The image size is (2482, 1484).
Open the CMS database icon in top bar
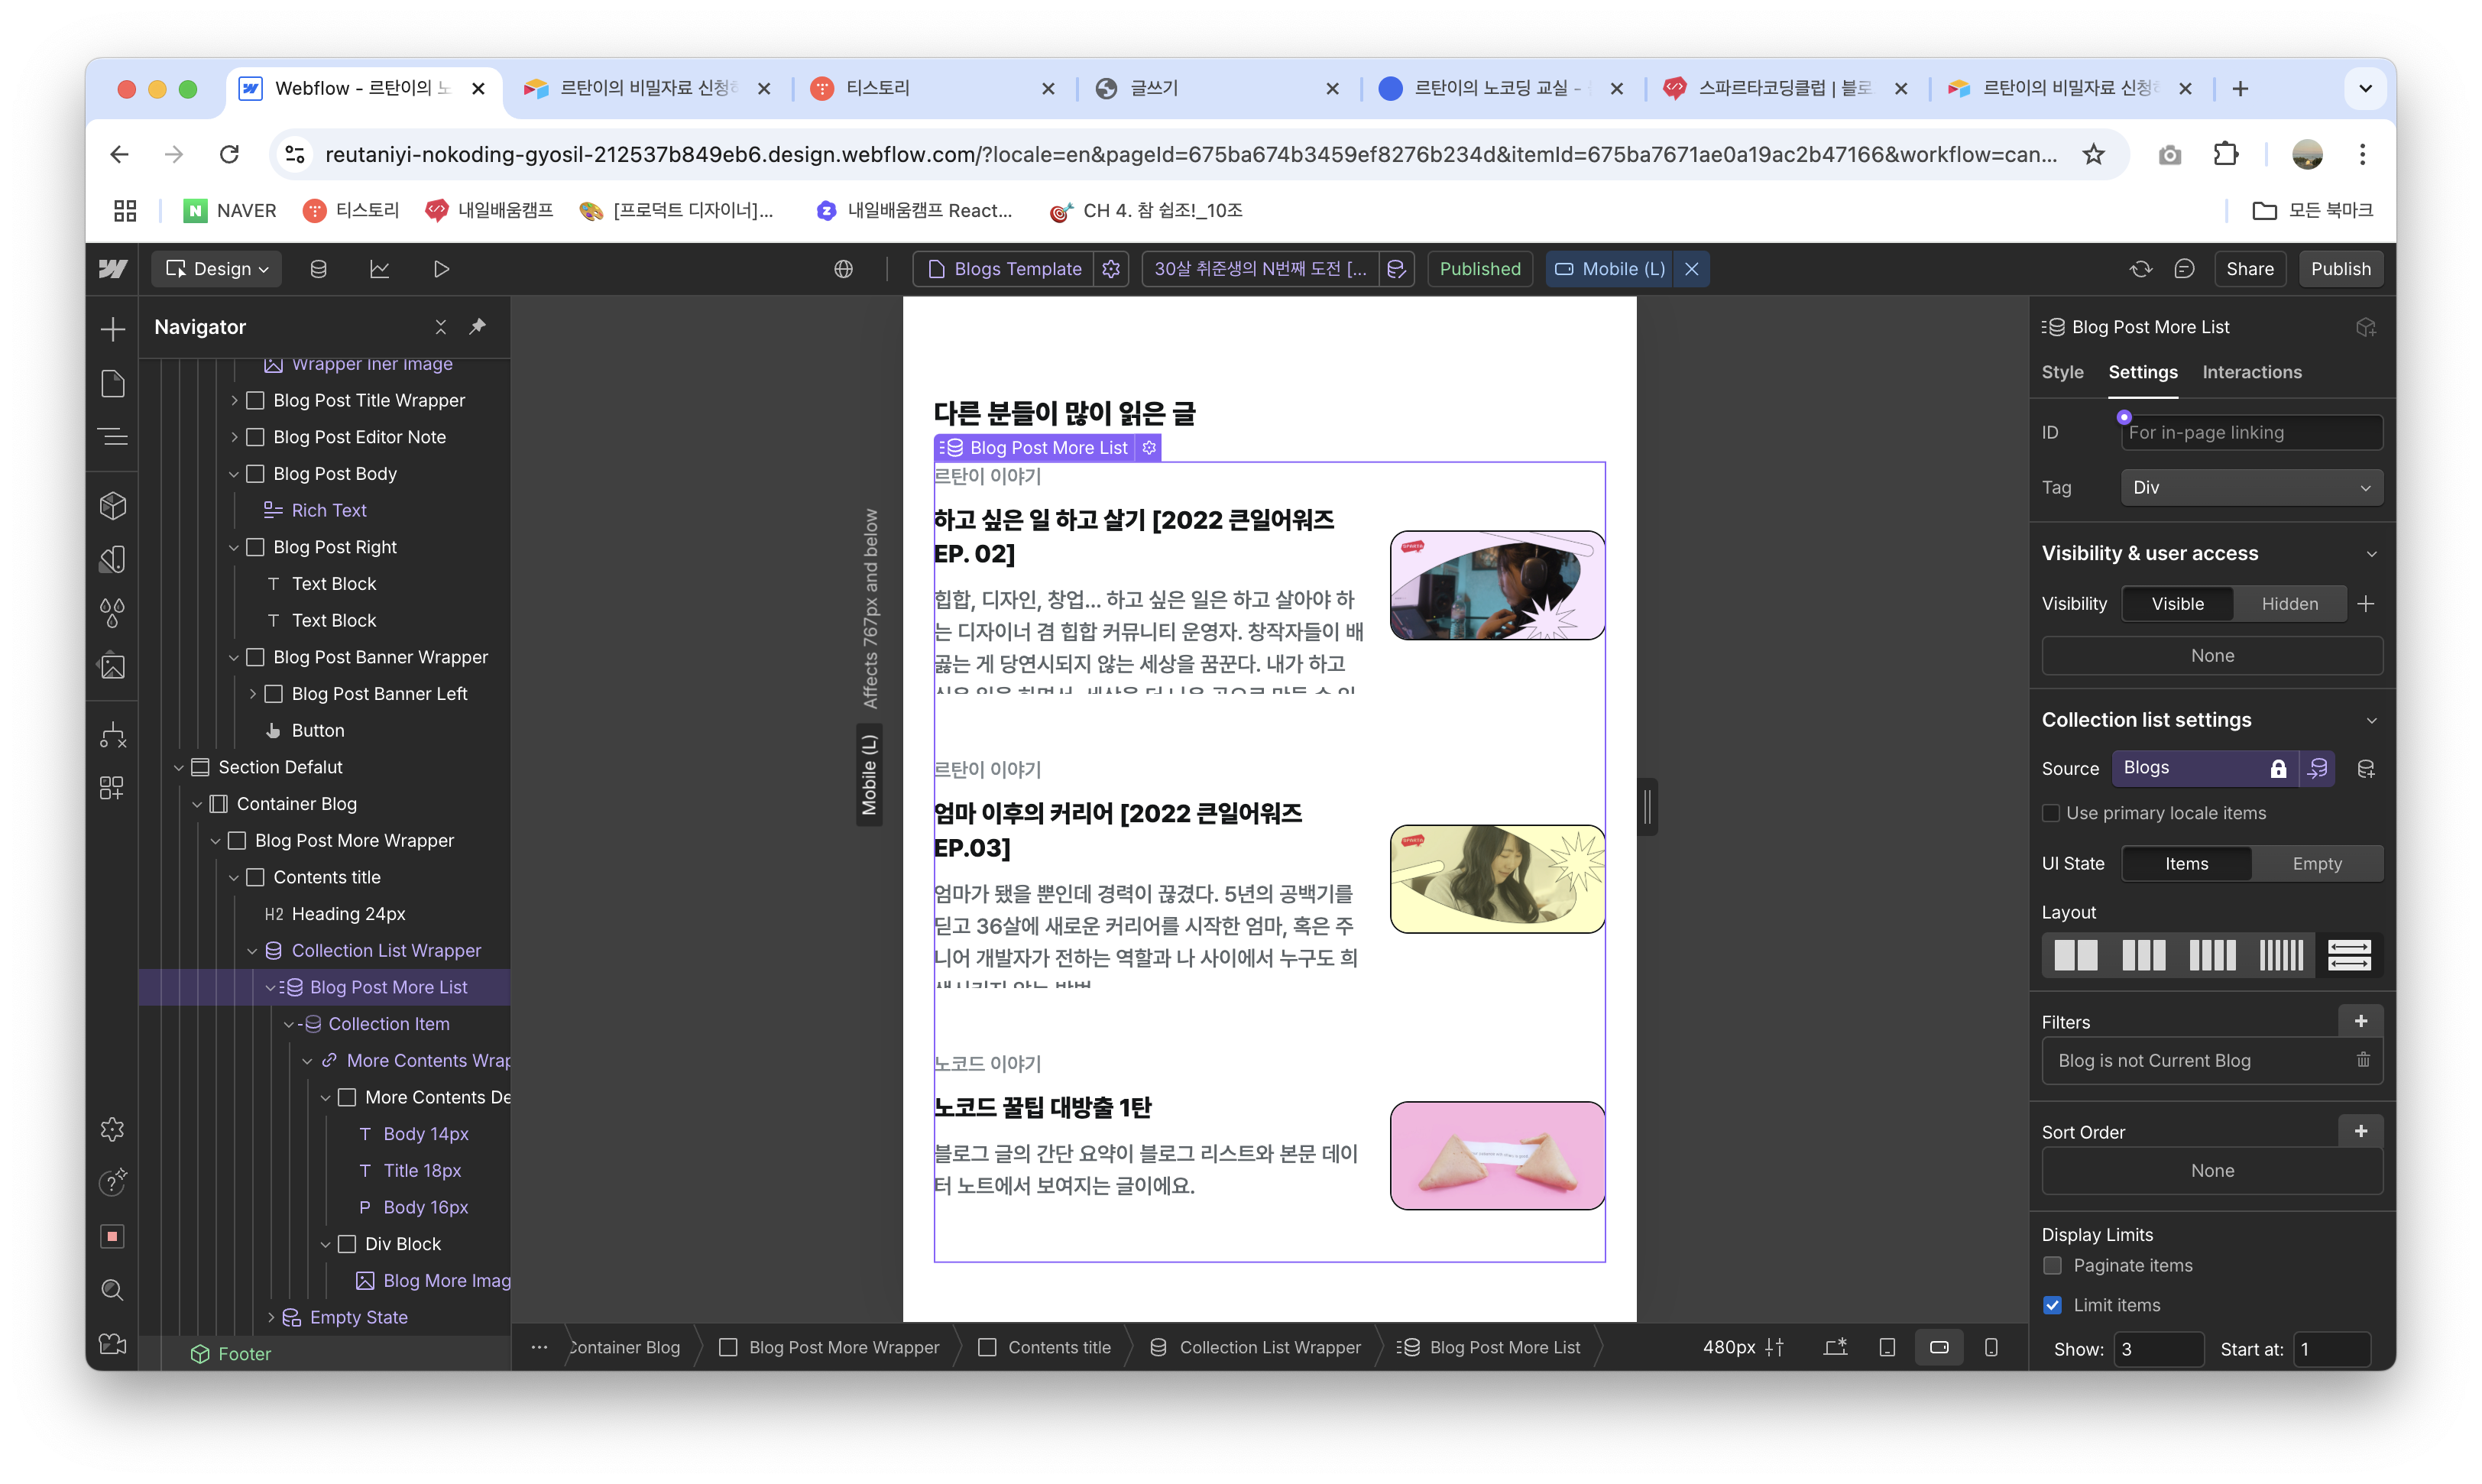point(318,269)
